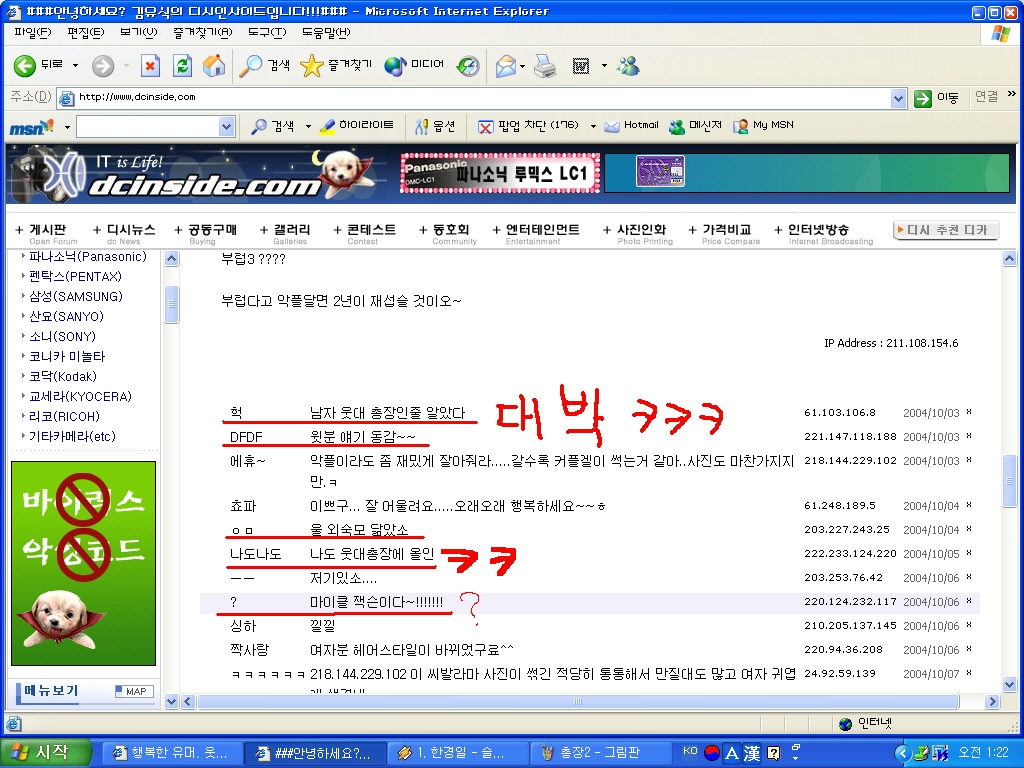Open the 갤러리 Galleries navigation link
Screen dimensions: 1024x768
click(290, 231)
